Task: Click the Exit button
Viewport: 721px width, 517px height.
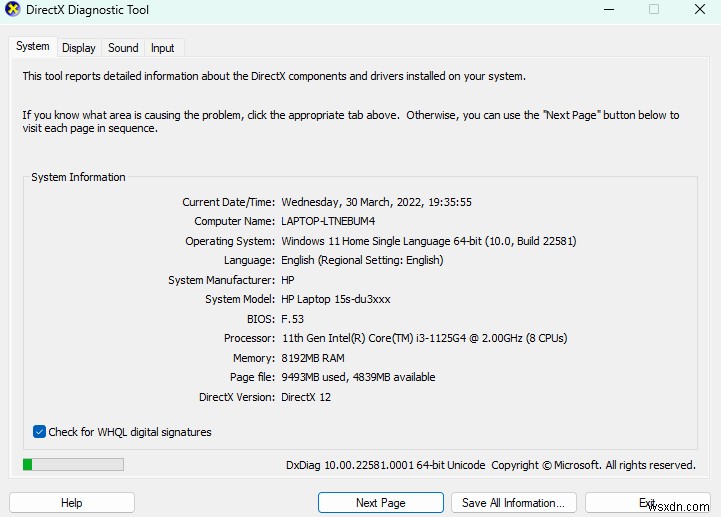Action: [647, 503]
